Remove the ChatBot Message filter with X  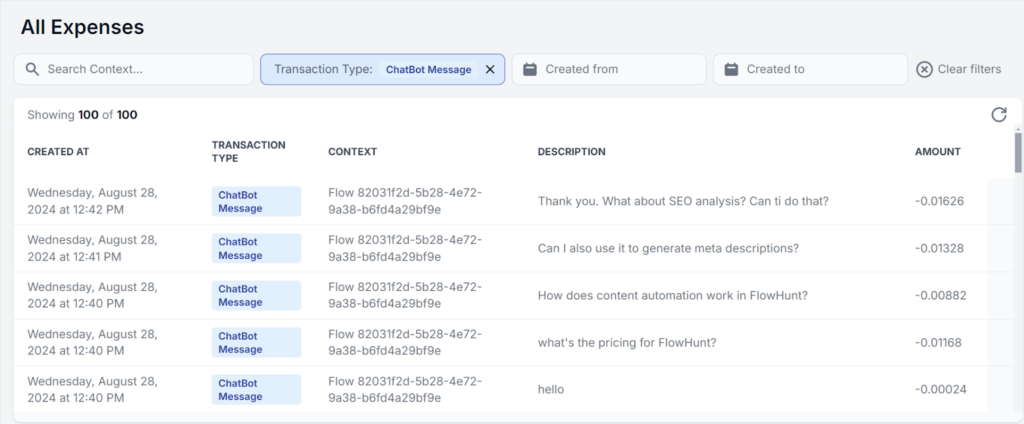[x=490, y=70]
